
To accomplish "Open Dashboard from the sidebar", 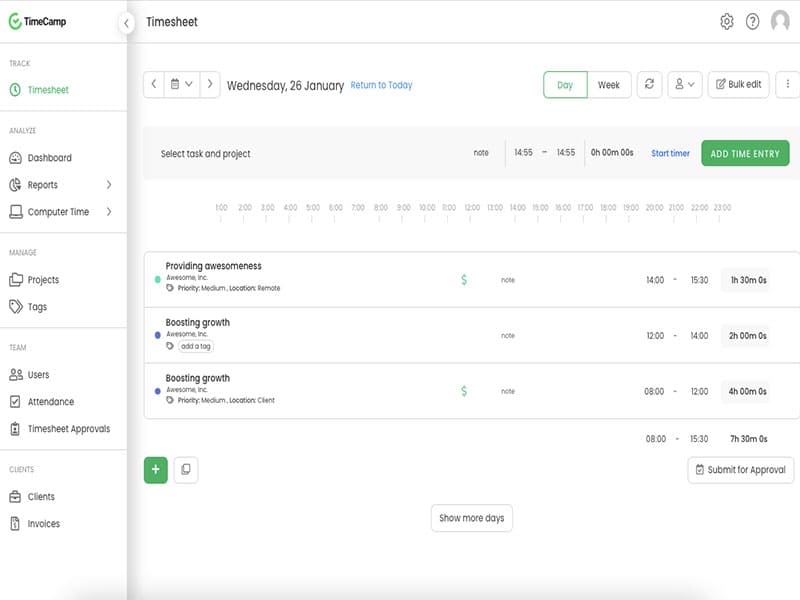I will [49, 158].
